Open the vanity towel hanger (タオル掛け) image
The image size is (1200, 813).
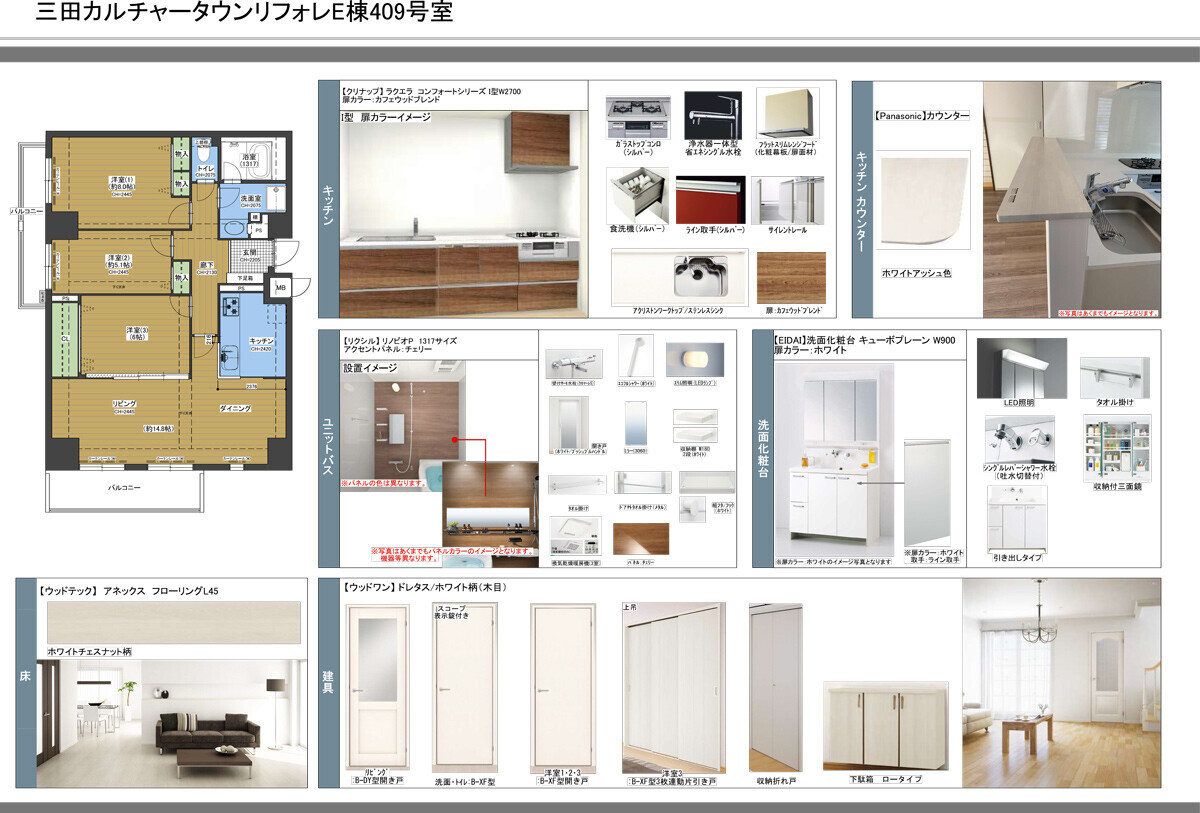coord(1115,377)
